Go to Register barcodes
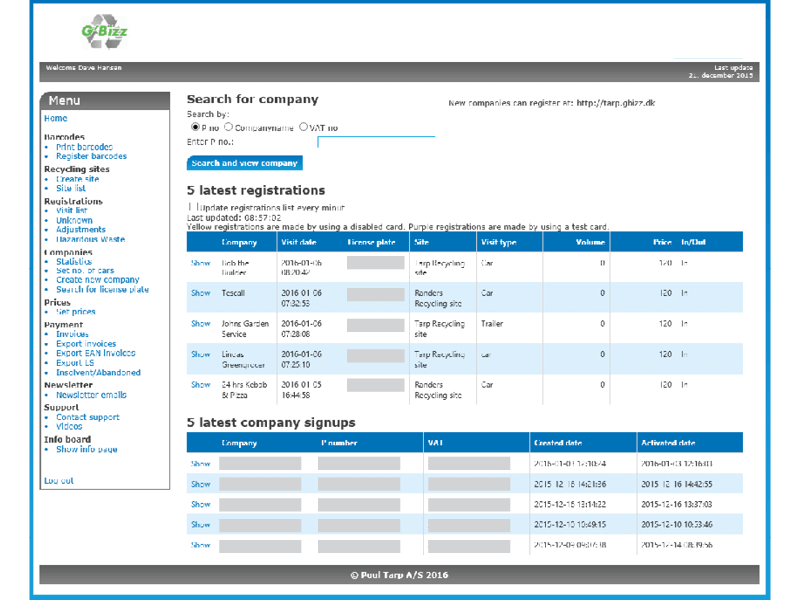The image size is (800, 600). coord(91,157)
